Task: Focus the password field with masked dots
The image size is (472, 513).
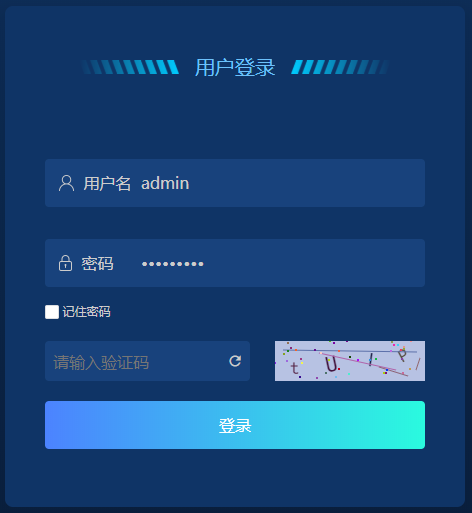Action: [x=235, y=263]
